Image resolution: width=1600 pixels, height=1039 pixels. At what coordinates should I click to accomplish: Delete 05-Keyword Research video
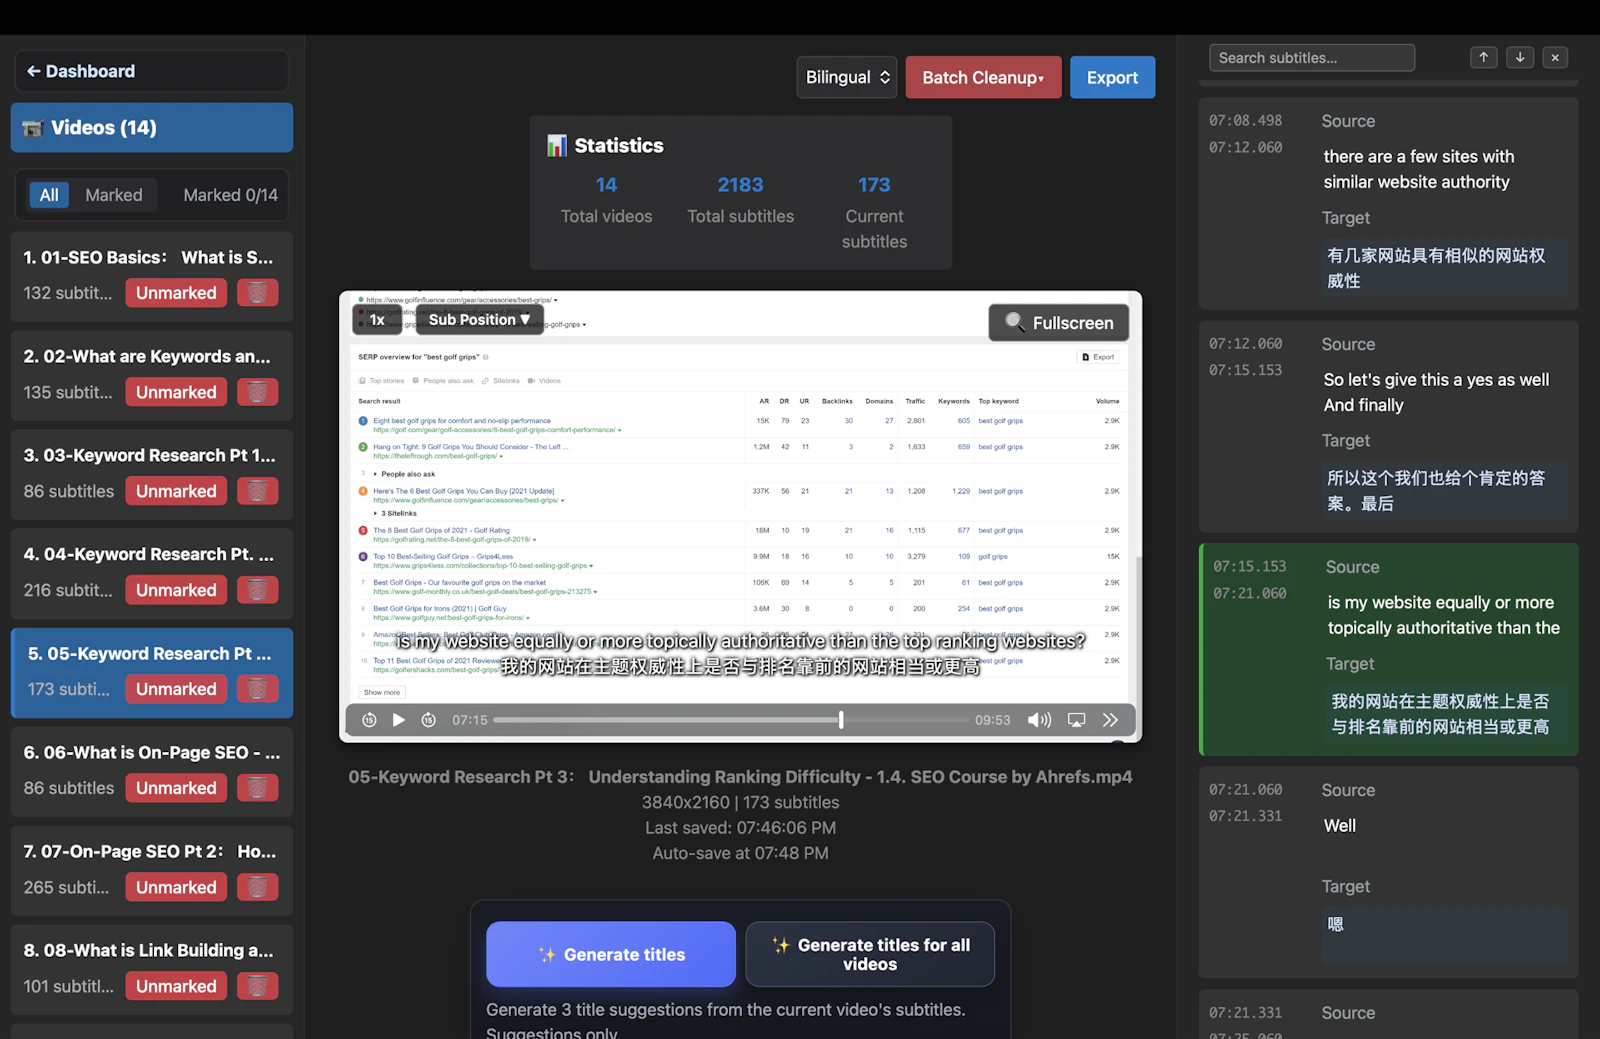click(x=257, y=689)
